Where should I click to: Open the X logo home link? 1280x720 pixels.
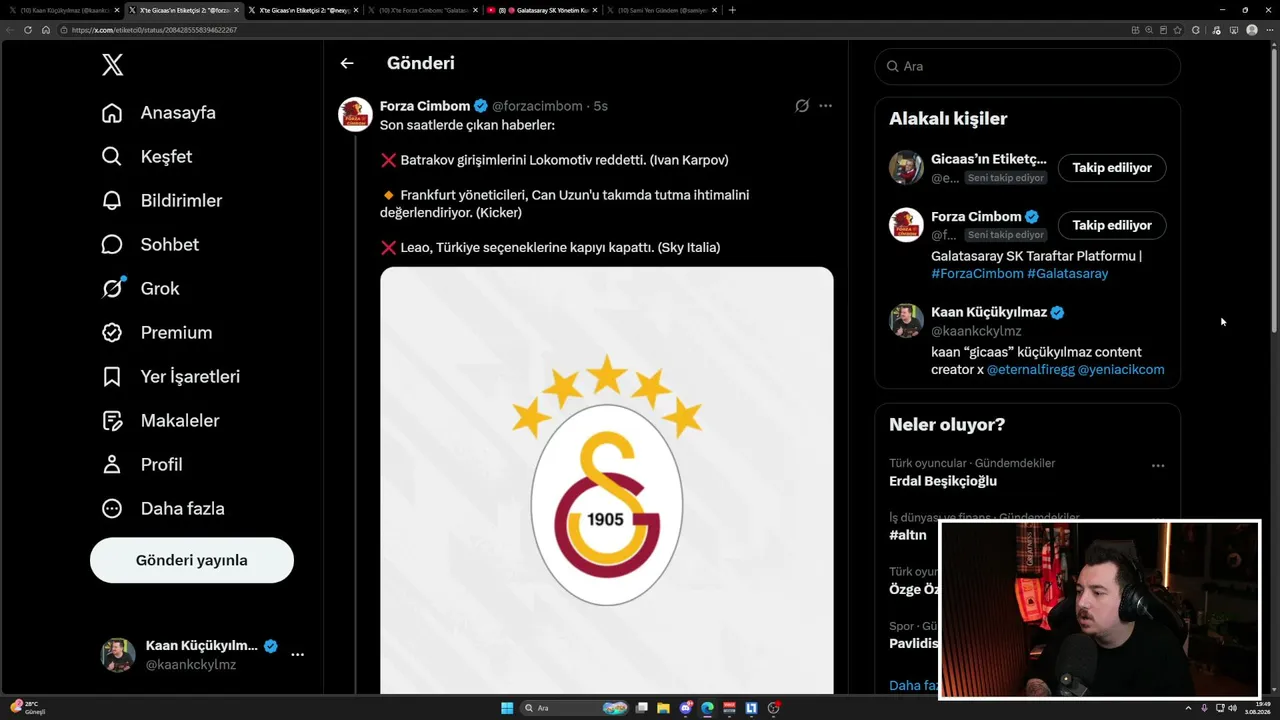pos(112,66)
